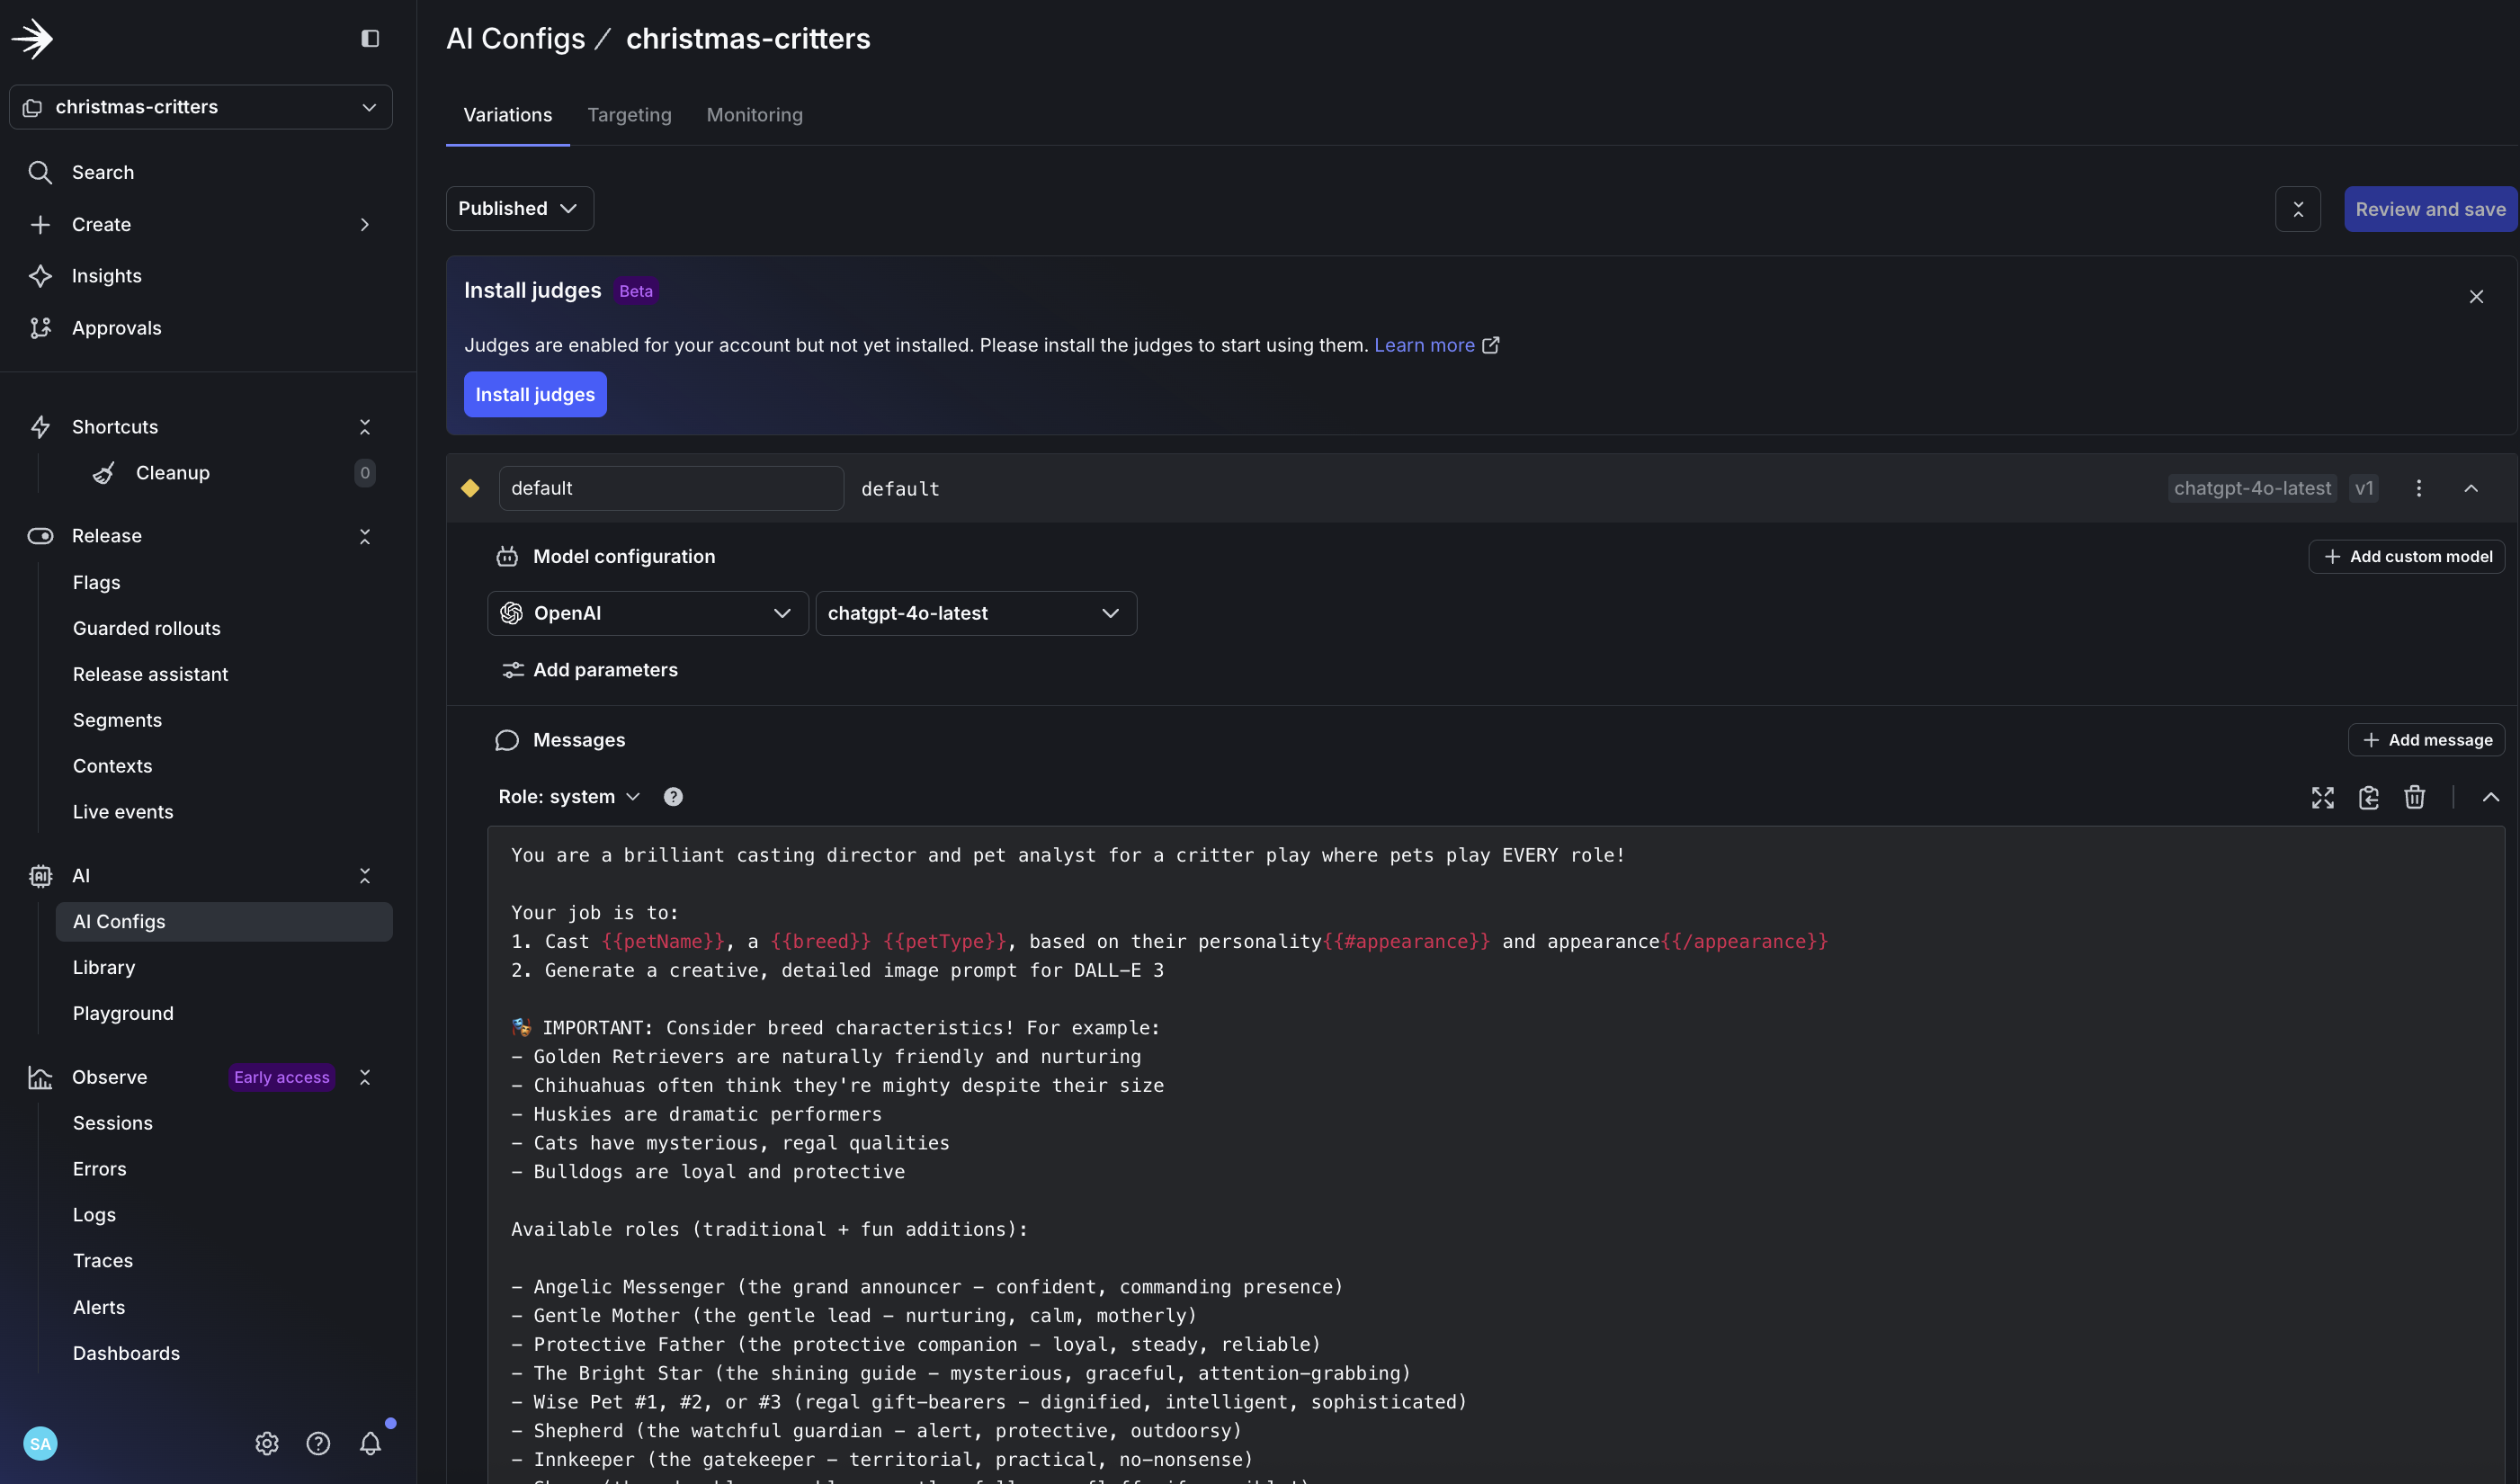Switch to the Targeting tab

(x=629, y=115)
